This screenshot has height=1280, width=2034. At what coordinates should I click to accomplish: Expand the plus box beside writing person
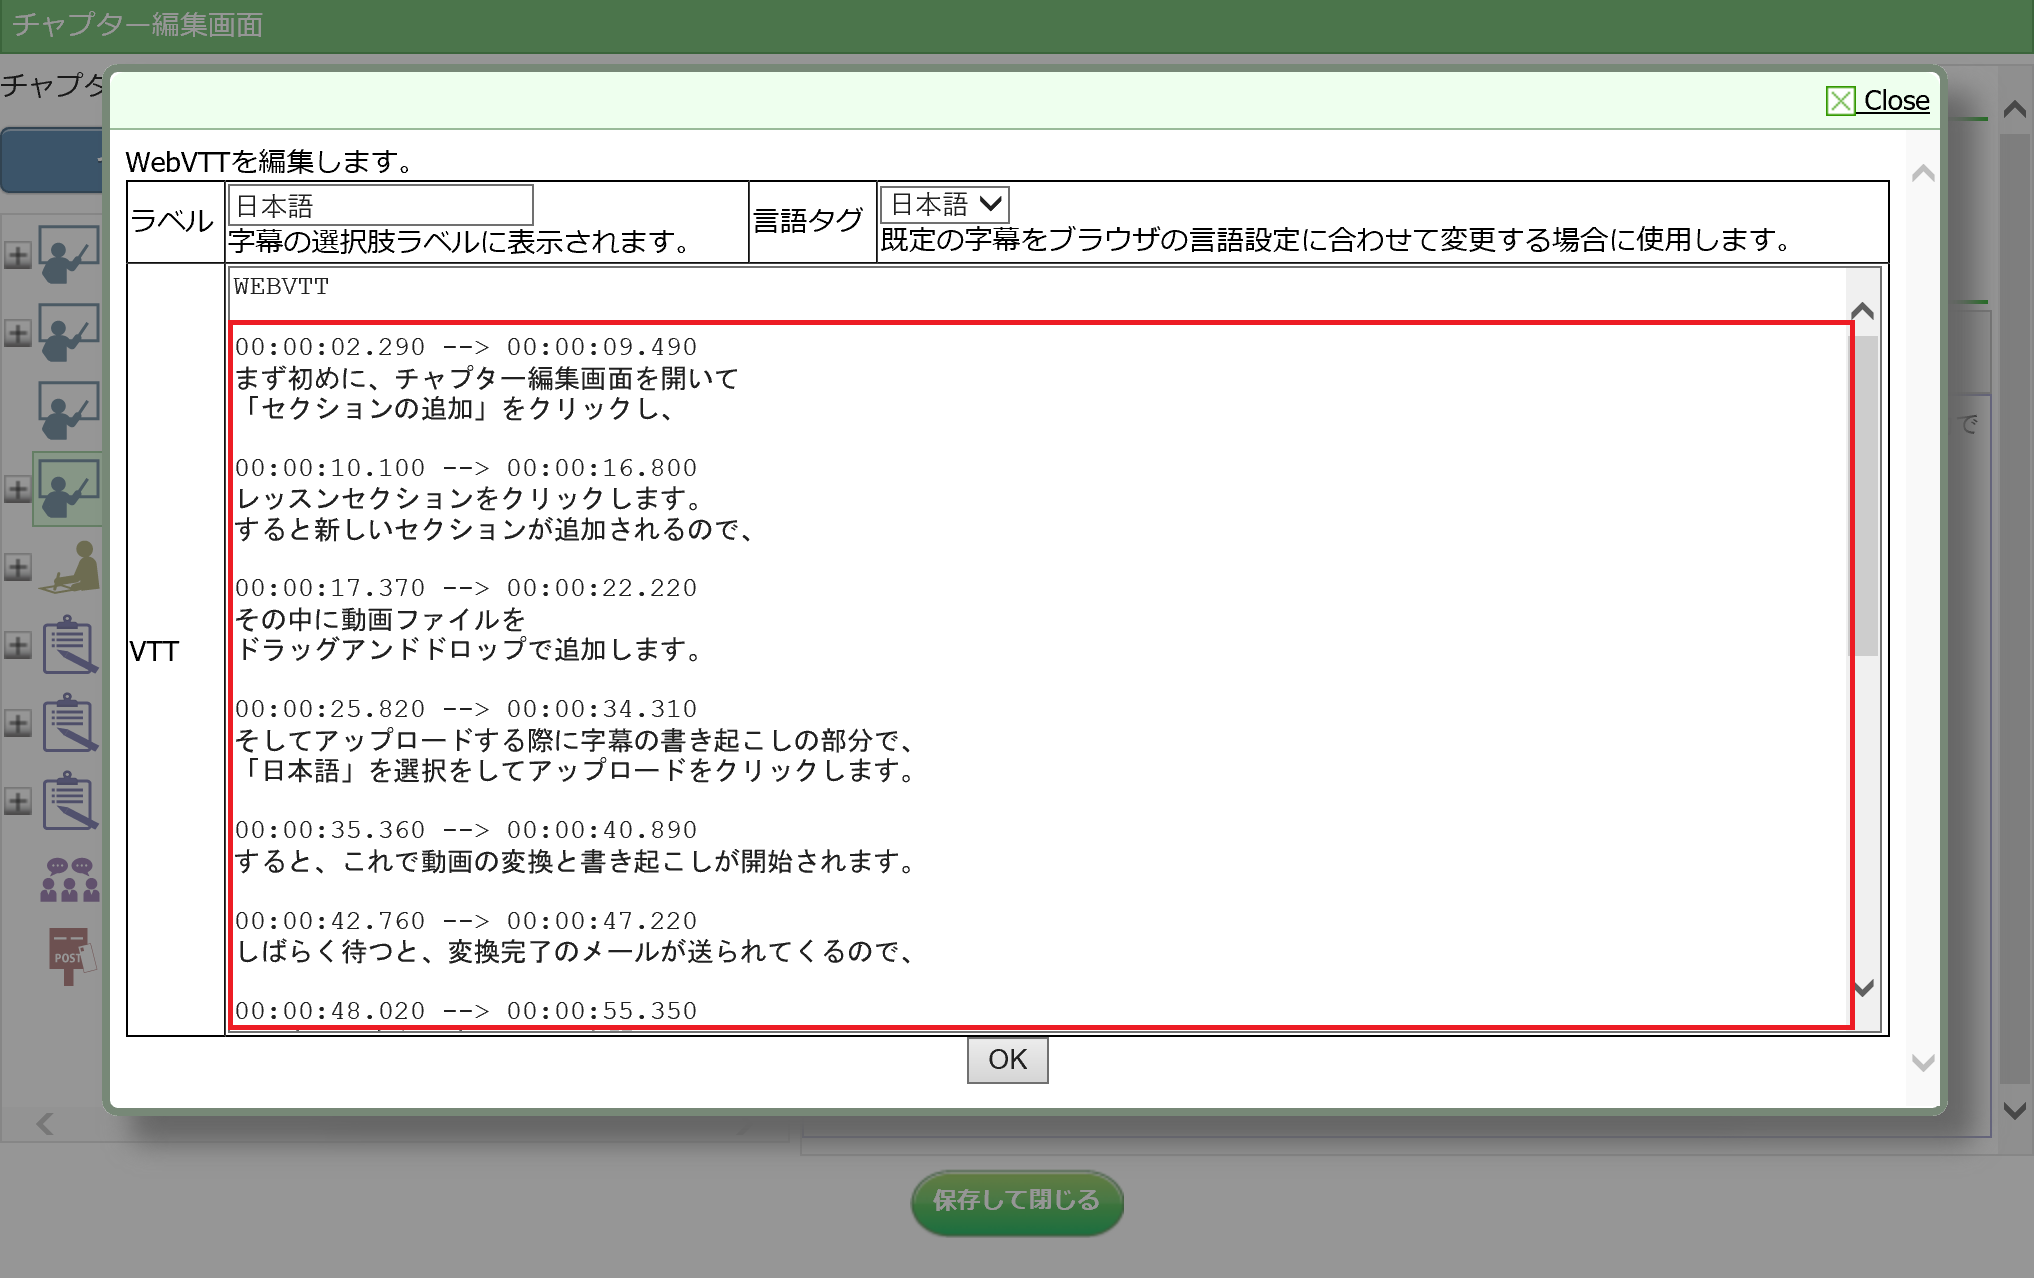(x=17, y=567)
